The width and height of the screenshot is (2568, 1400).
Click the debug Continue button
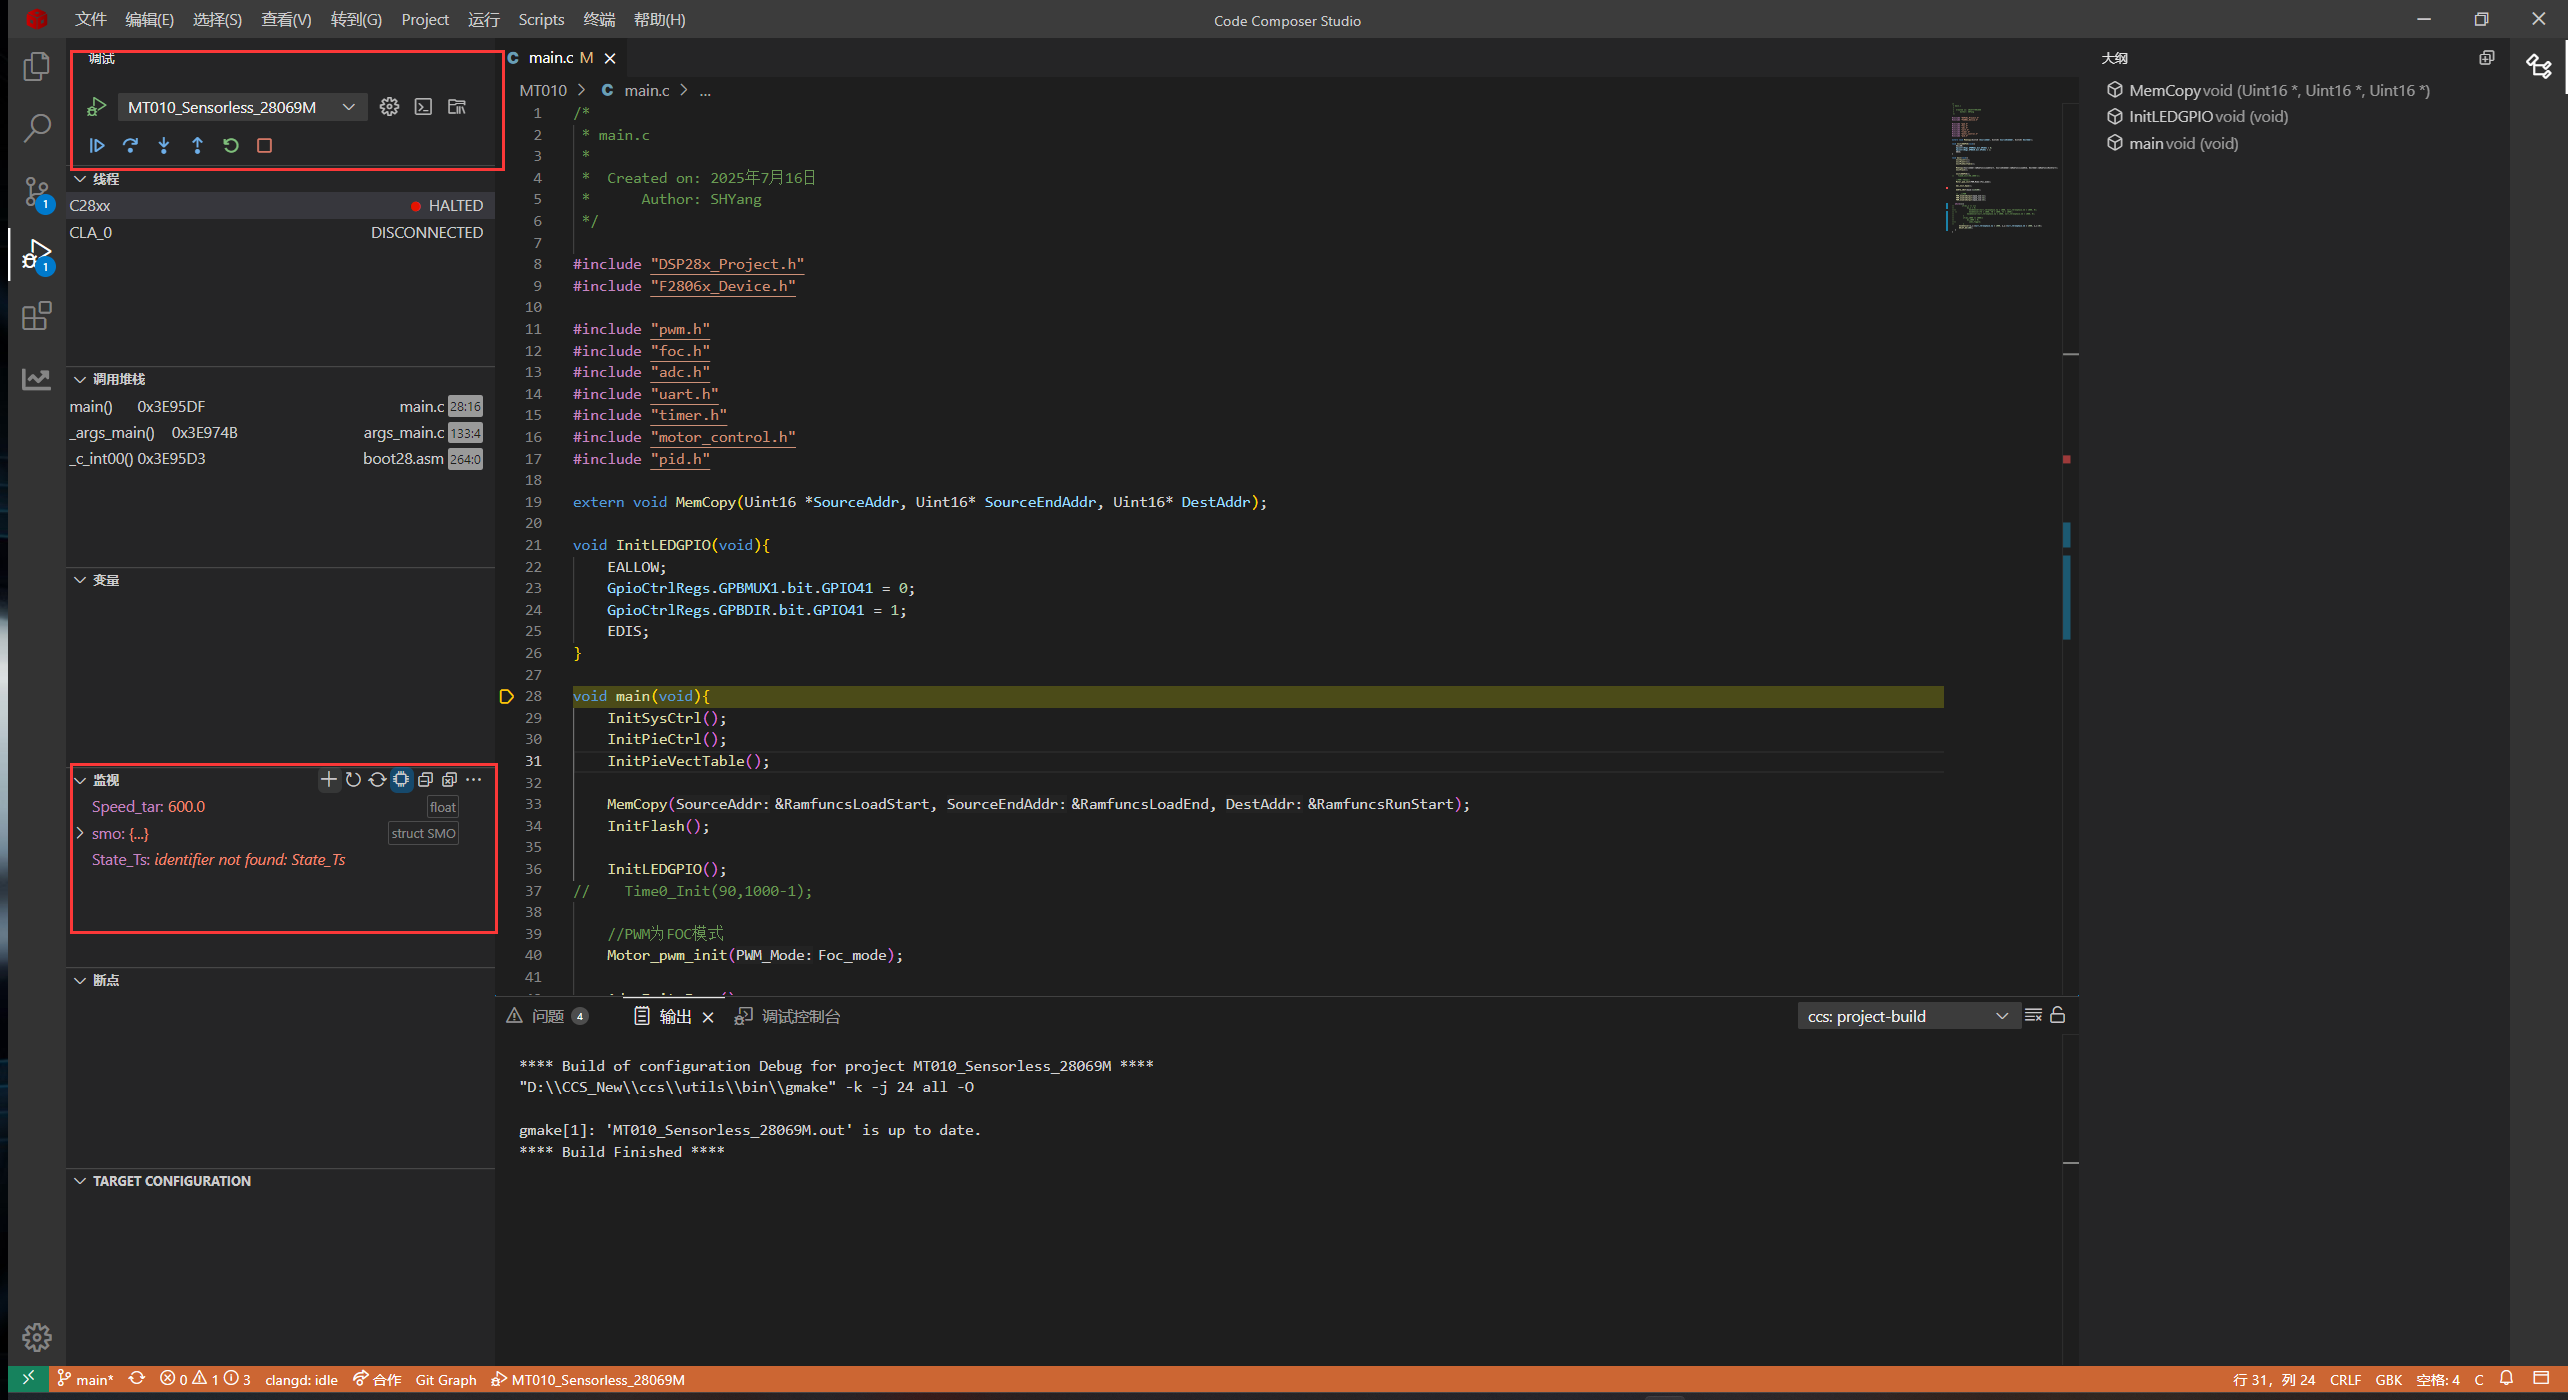[97, 145]
